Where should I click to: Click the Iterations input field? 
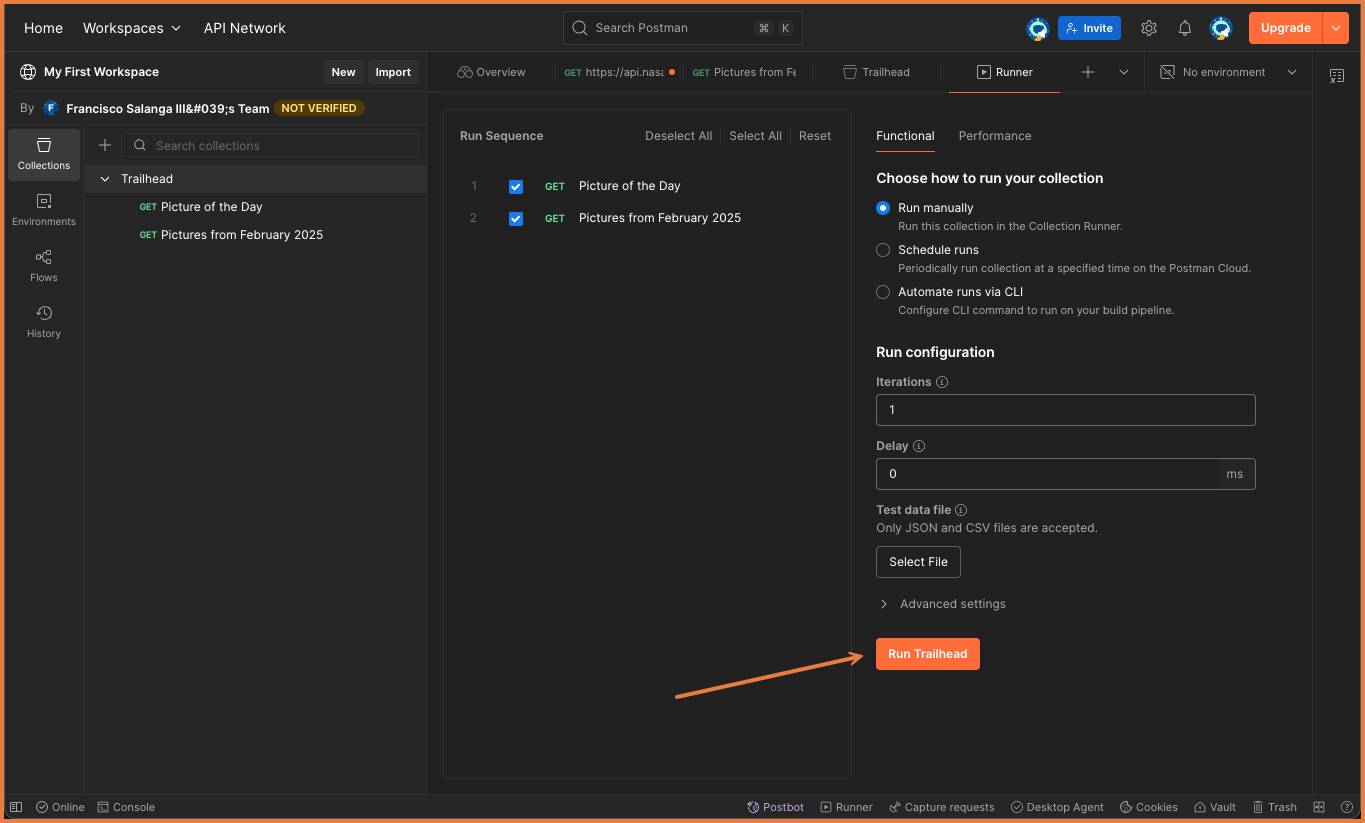click(x=1065, y=410)
